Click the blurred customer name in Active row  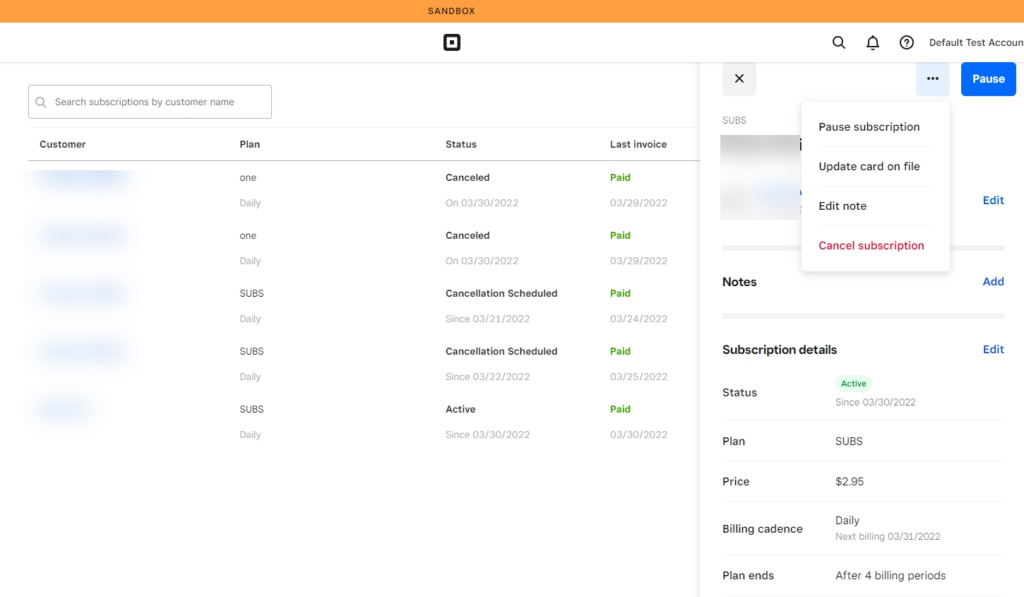click(x=63, y=410)
